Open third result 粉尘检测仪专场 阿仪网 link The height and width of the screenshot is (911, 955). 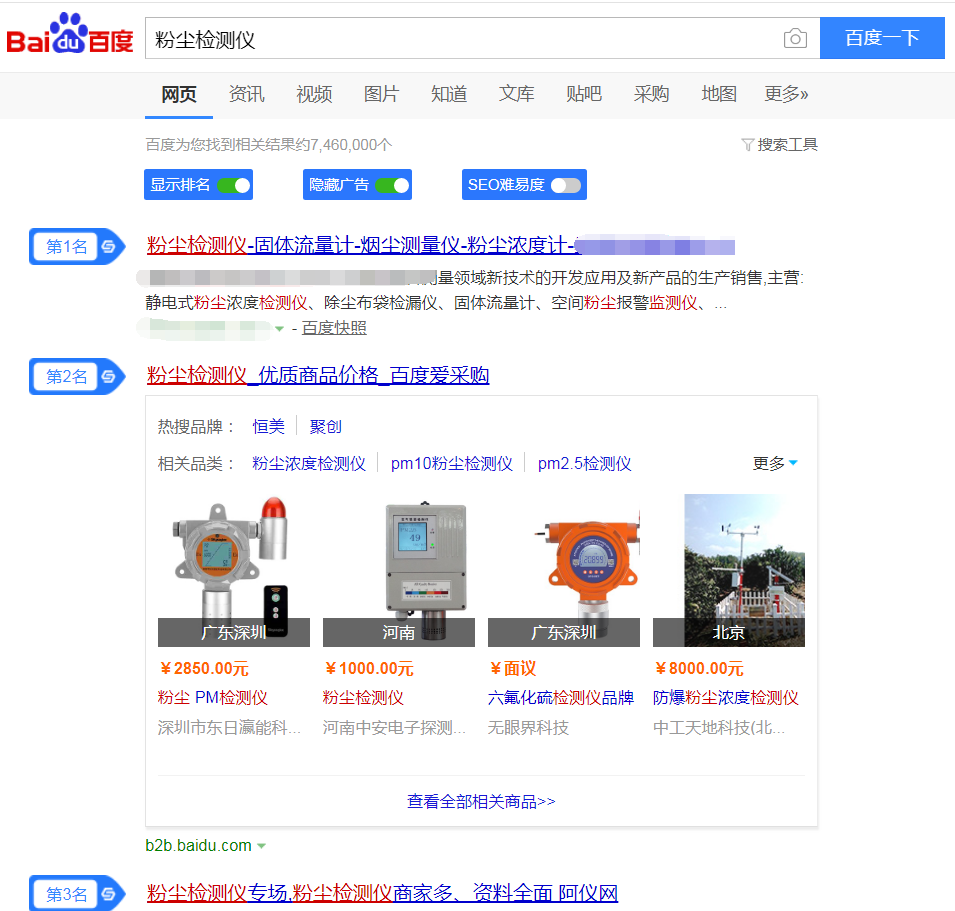[382, 893]
